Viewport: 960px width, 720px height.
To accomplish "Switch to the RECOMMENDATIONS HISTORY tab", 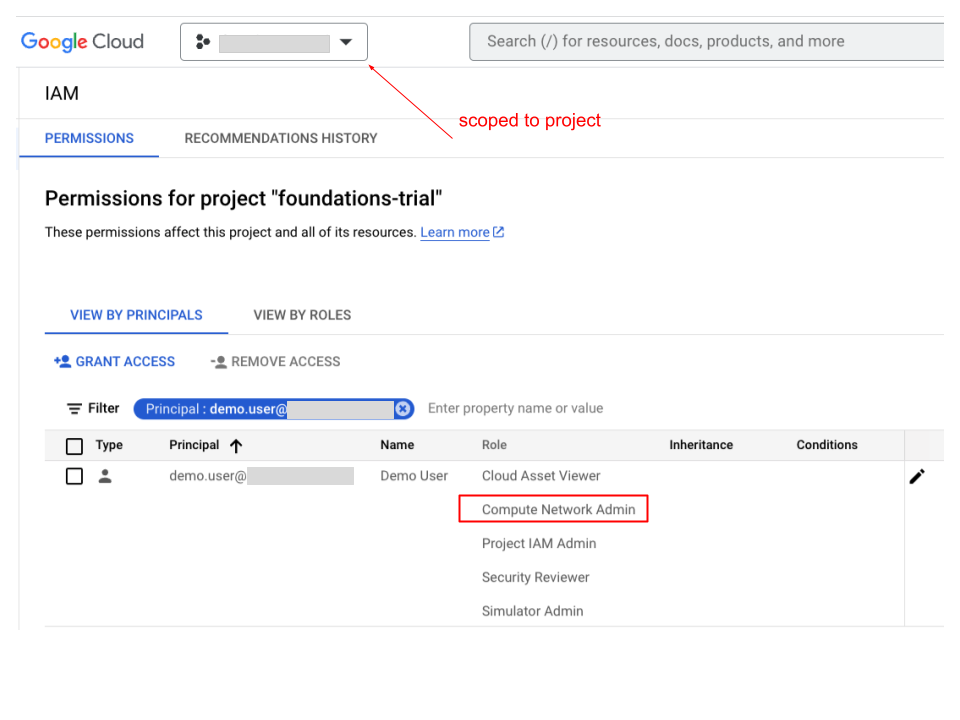I will pyautogui.click(x=280, y=138).
